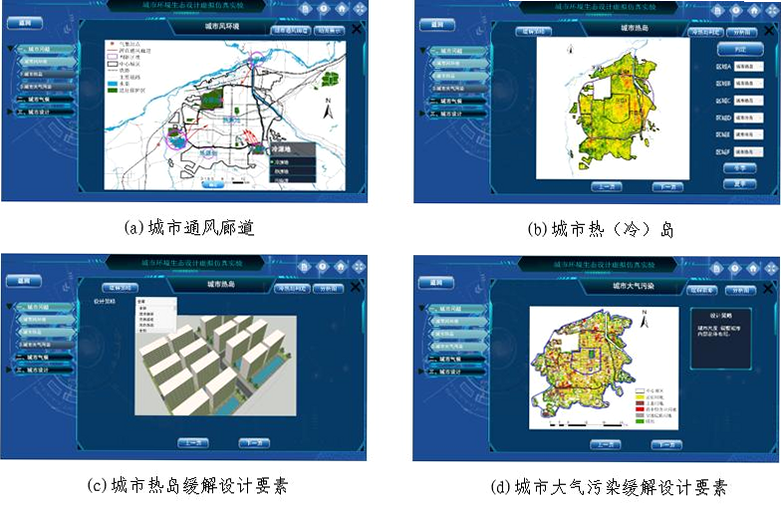
Task: Click the document icon in panel (c) header
Action: [304, 266]
